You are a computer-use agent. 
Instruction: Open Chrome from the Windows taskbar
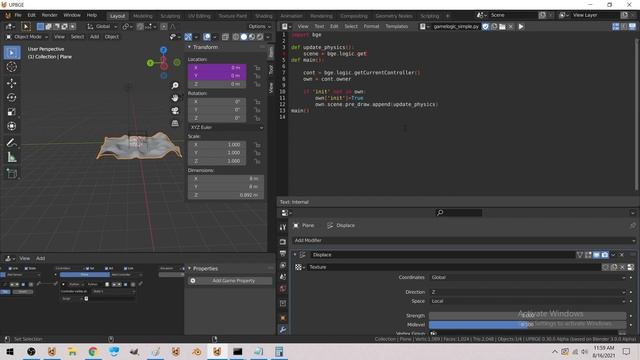[93, 351]
